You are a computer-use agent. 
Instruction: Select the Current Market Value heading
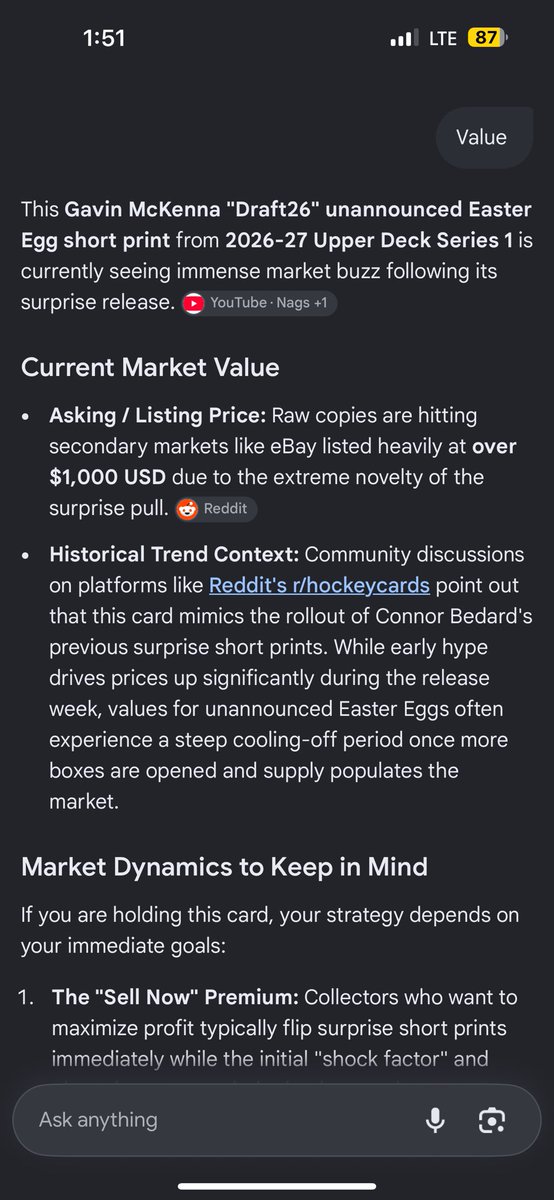(150, 367)
